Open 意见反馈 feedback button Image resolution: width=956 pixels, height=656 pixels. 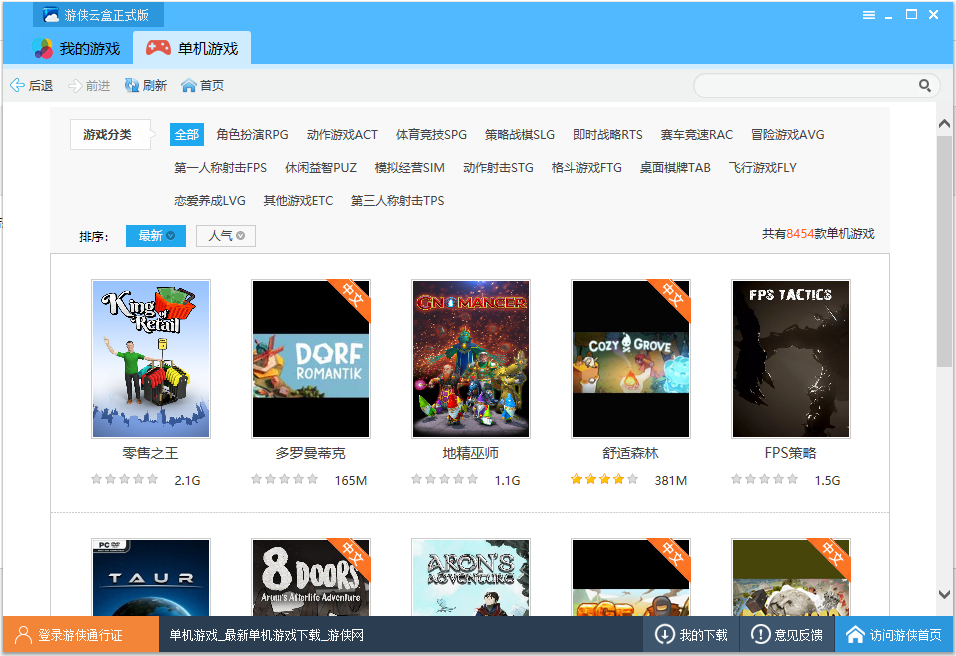pos(787,635)
